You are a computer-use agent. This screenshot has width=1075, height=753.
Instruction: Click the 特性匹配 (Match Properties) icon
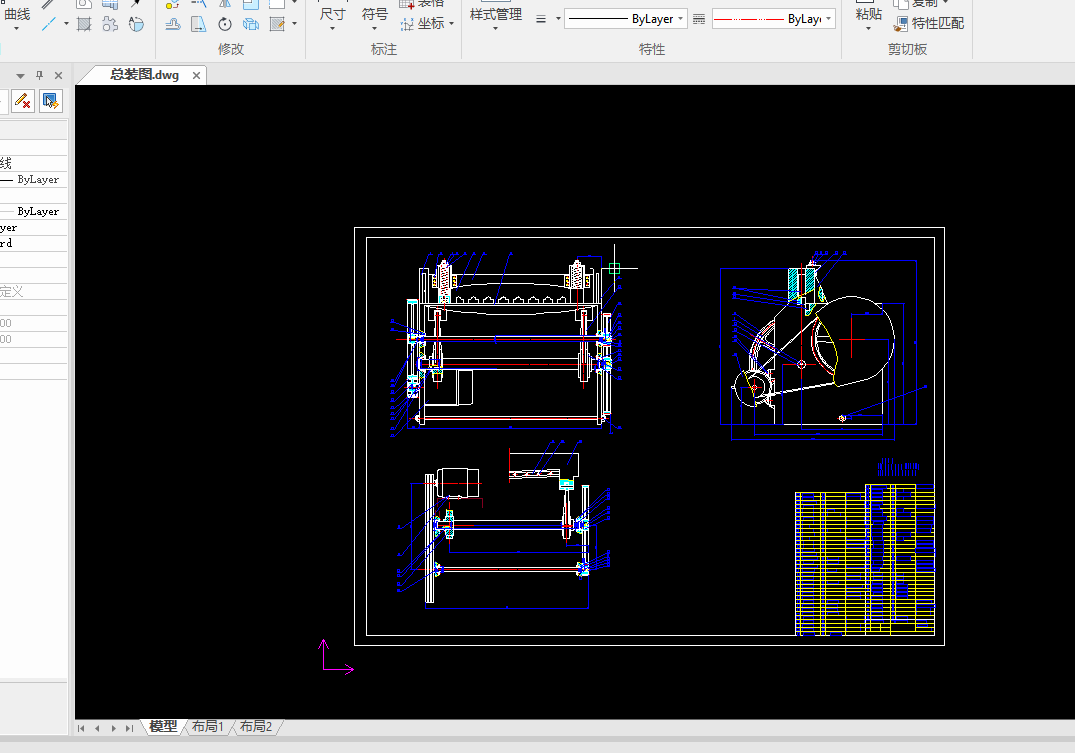pos(901,24)
